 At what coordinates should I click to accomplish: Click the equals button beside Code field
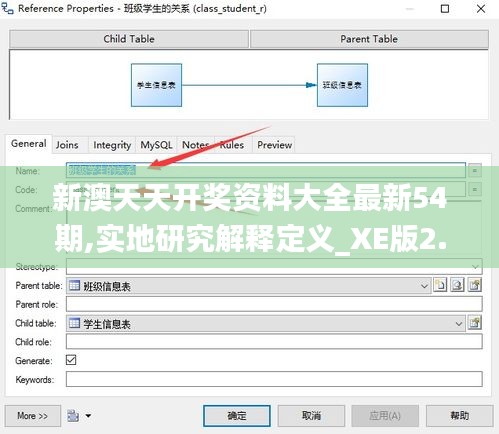click(475, 189)
